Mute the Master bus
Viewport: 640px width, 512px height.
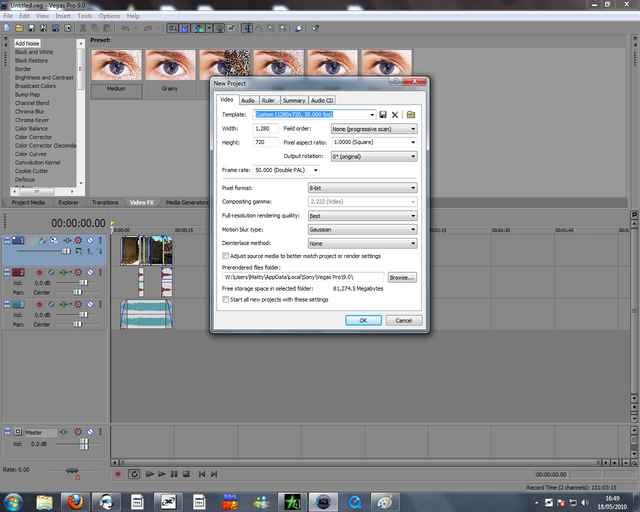click(90, 432)
